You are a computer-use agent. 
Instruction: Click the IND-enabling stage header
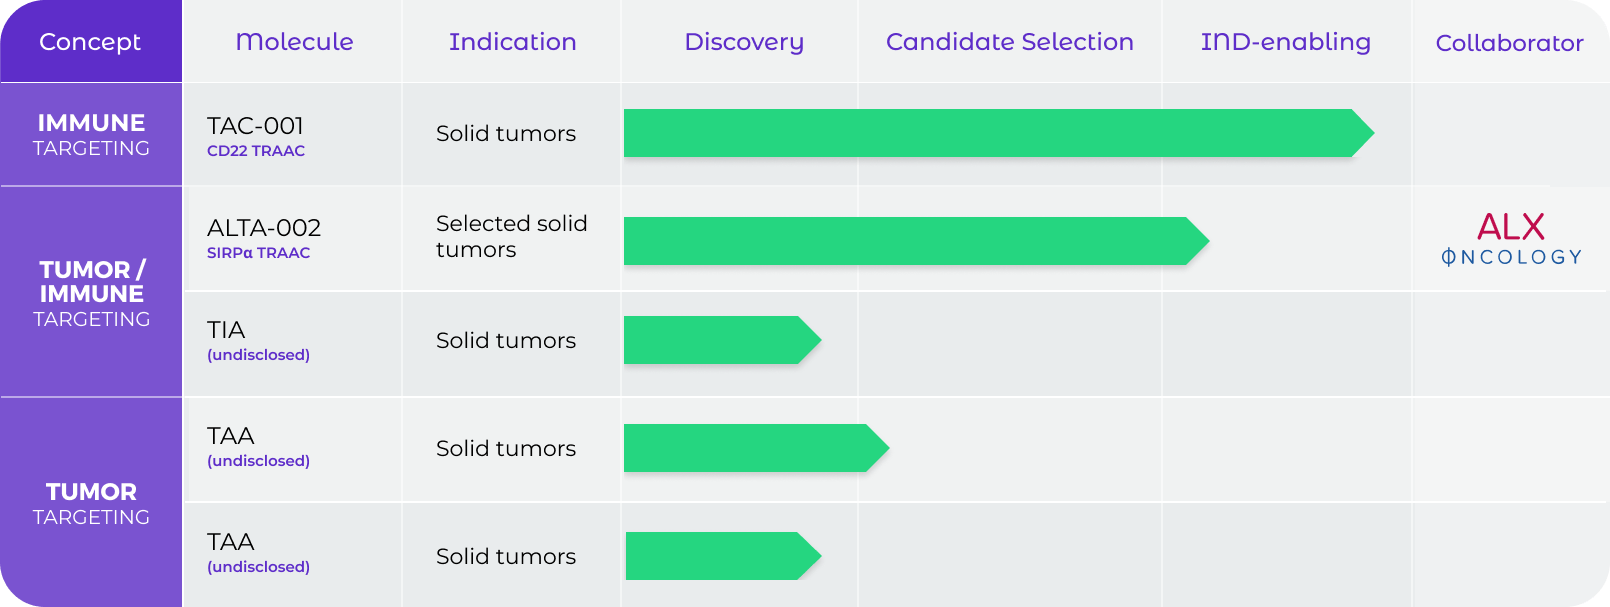click(1285, 42)
